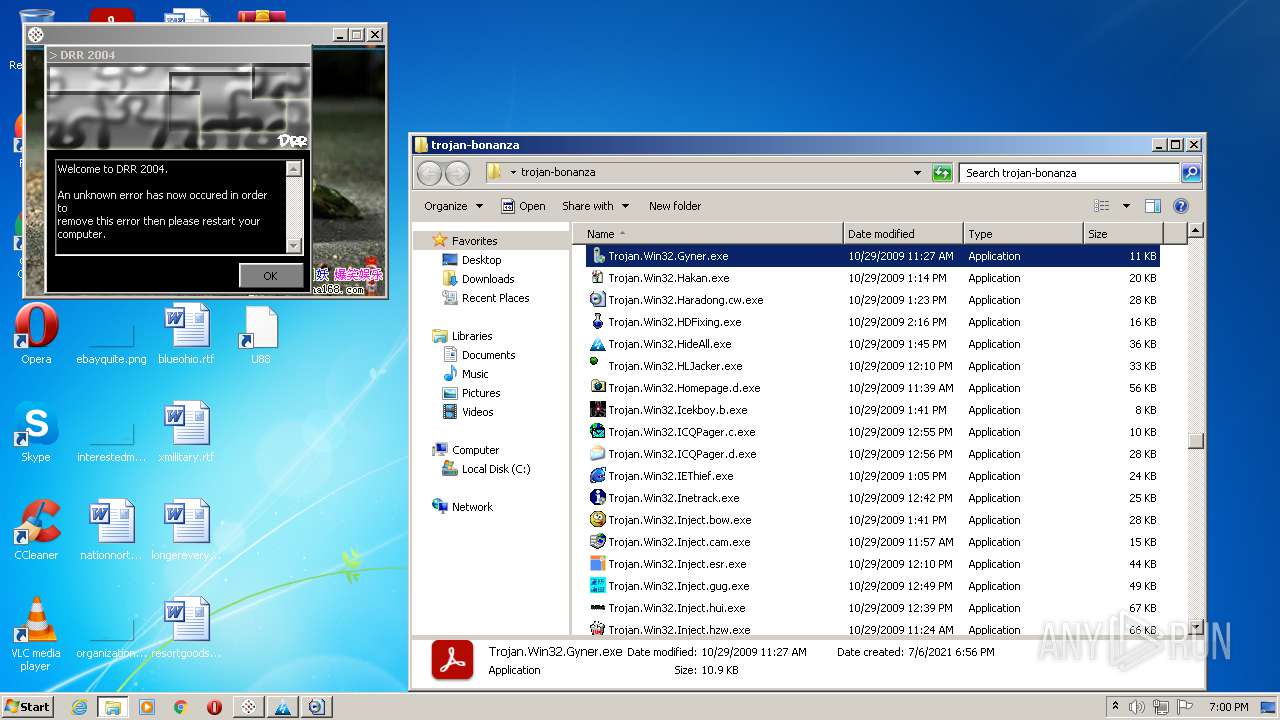Click file list scroll up arrow

tap(1195, 231)
